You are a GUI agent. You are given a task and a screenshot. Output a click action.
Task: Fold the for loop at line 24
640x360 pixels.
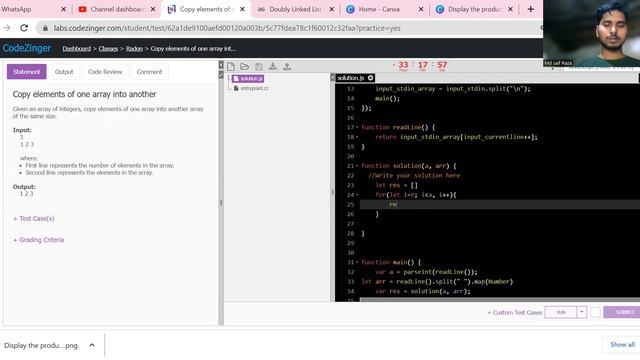[357, 195]
